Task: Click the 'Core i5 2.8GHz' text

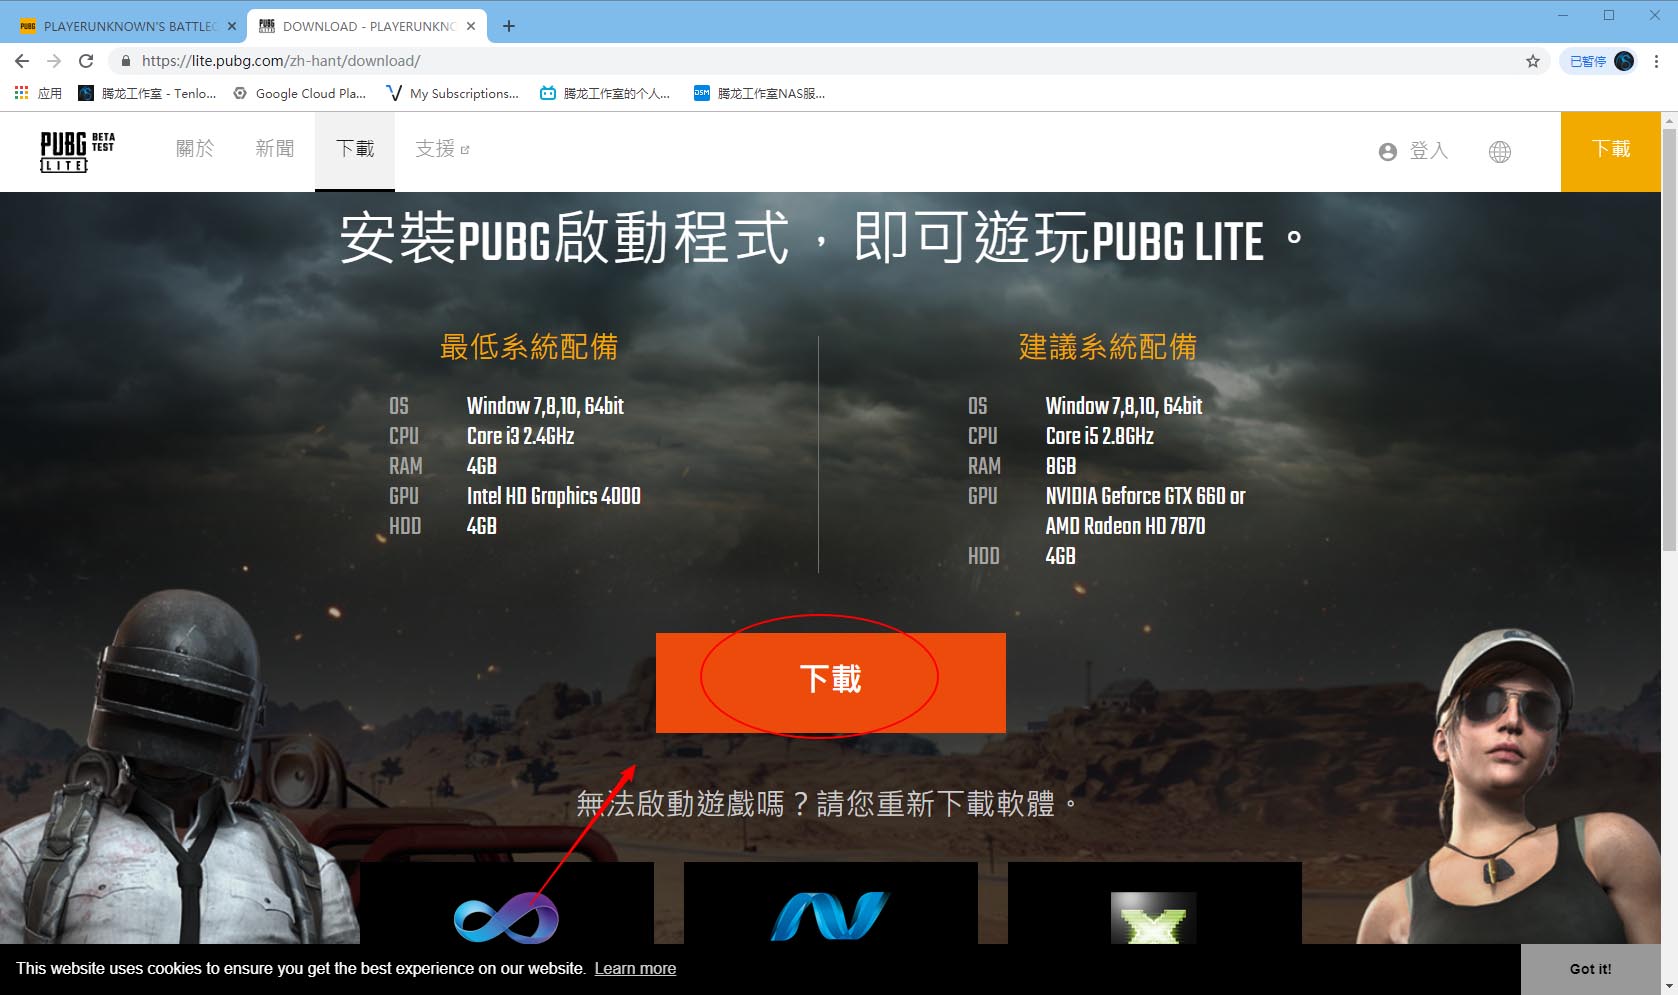Action: click(x=1100, y=436)
